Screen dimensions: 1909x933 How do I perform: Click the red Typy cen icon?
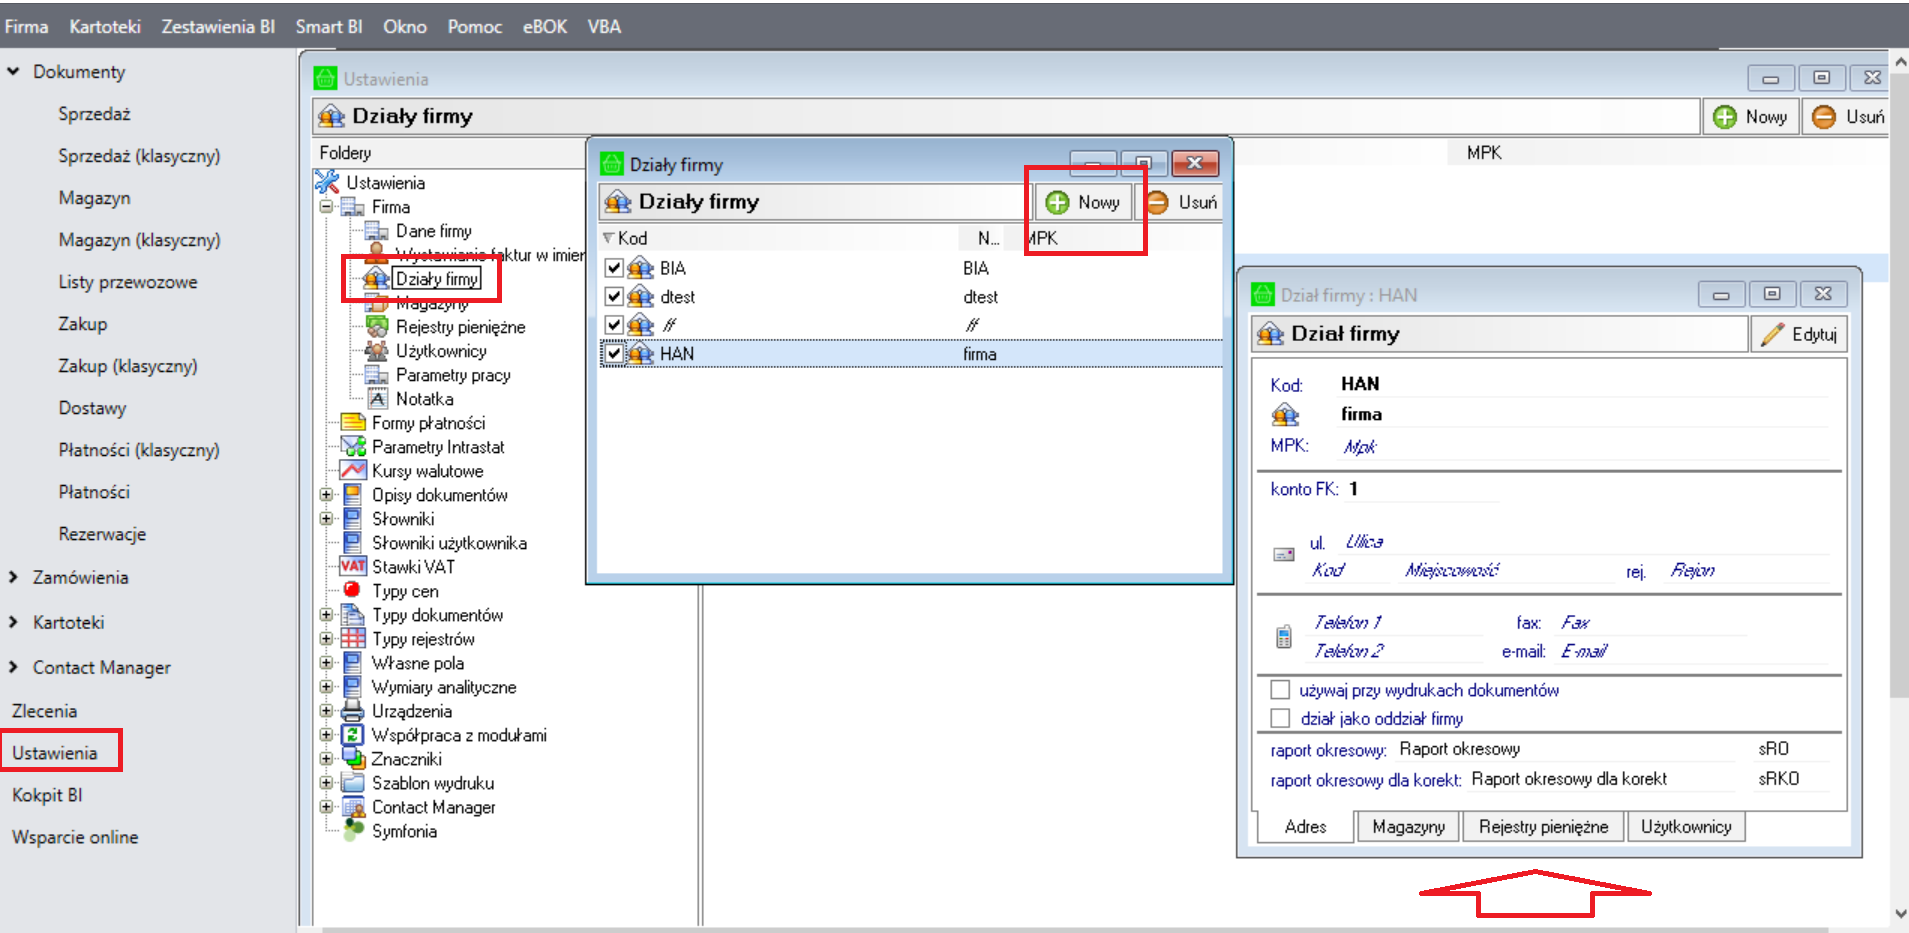(x=352, y=590)
